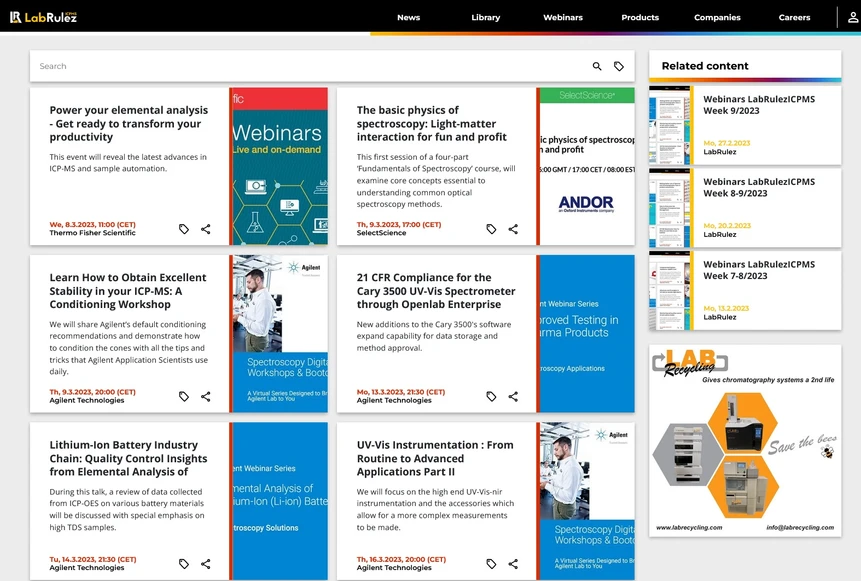Tag the UV-Vis Instrumentation Part II card

click(491, 564)
